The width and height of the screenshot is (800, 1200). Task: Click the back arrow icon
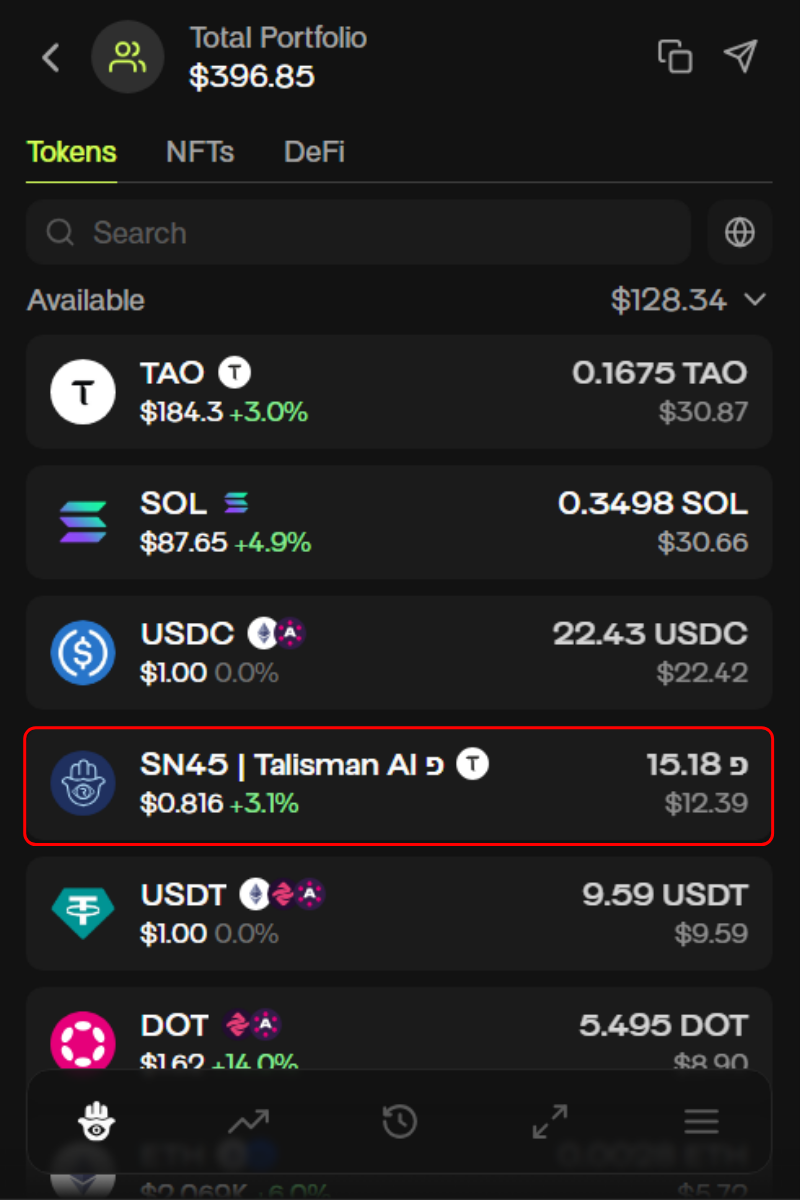coord(51,57)
